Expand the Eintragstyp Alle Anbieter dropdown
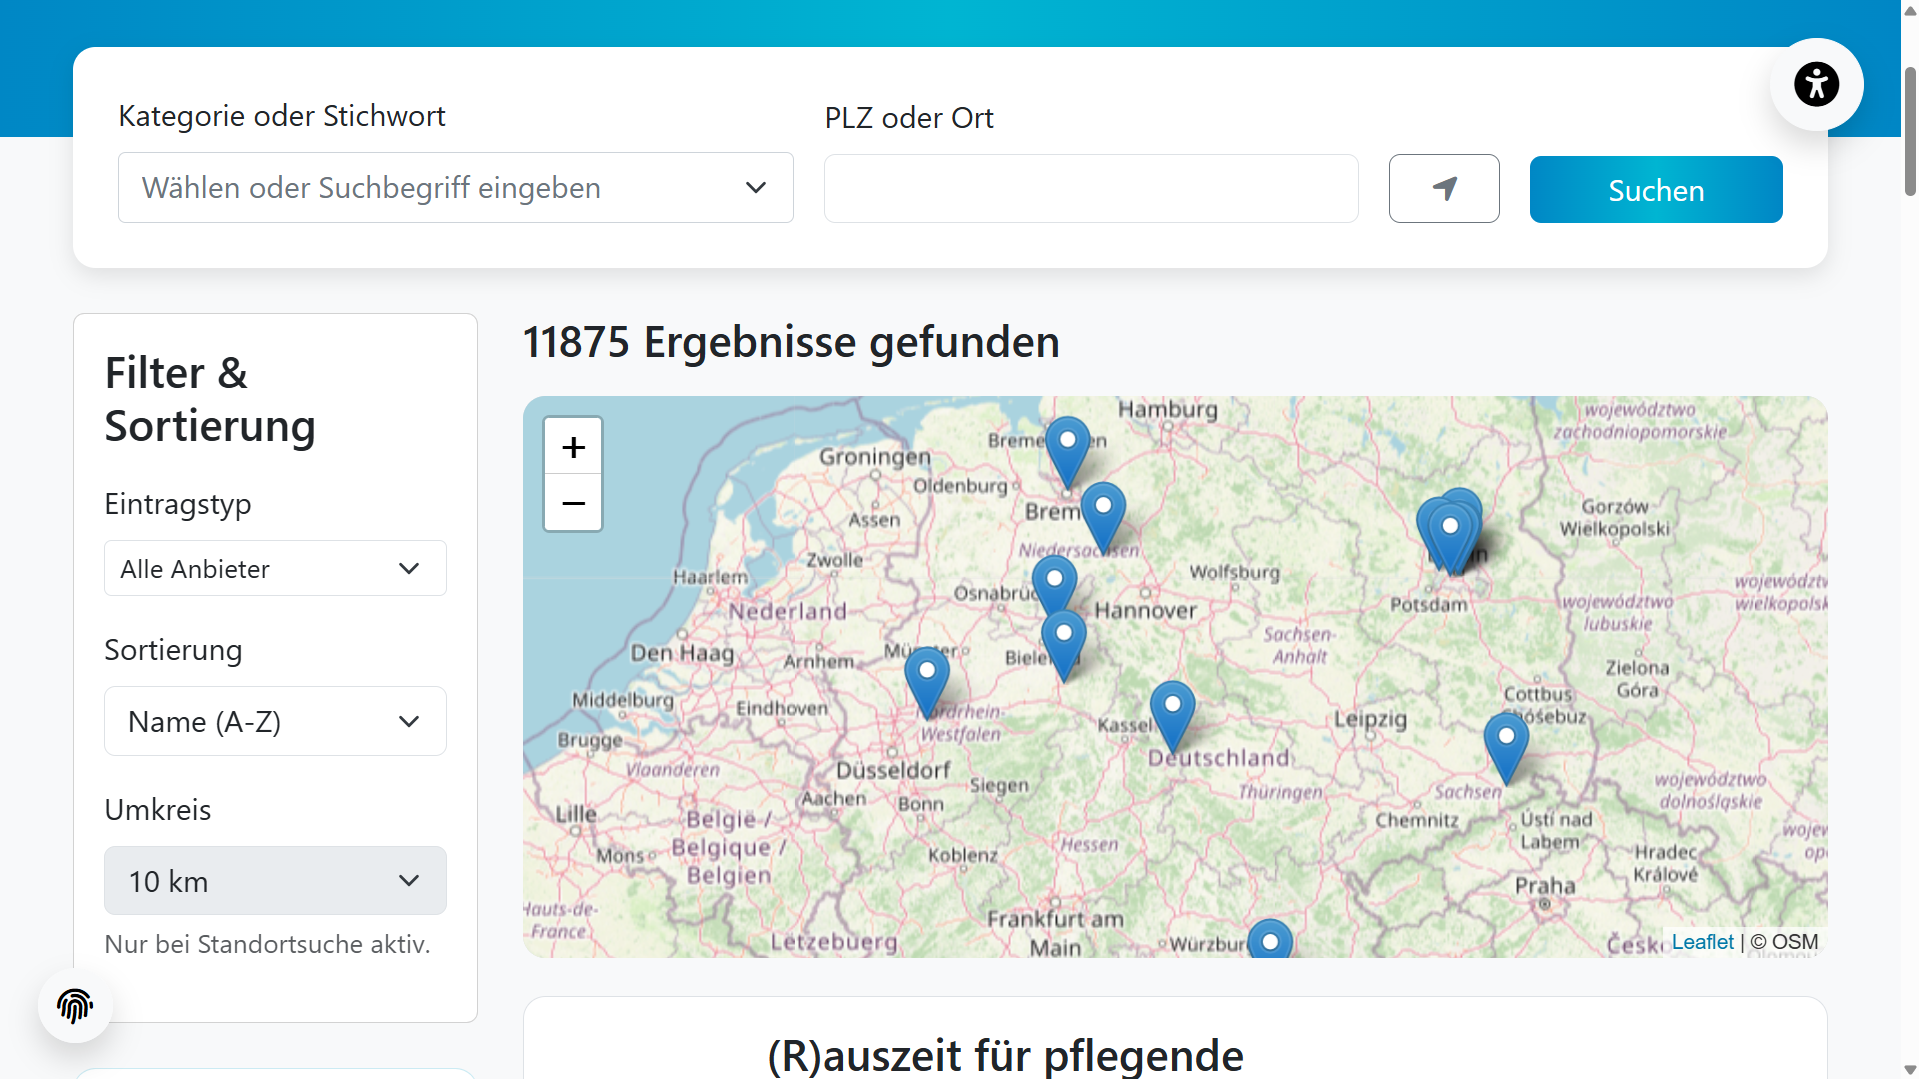 pos(275,569)
